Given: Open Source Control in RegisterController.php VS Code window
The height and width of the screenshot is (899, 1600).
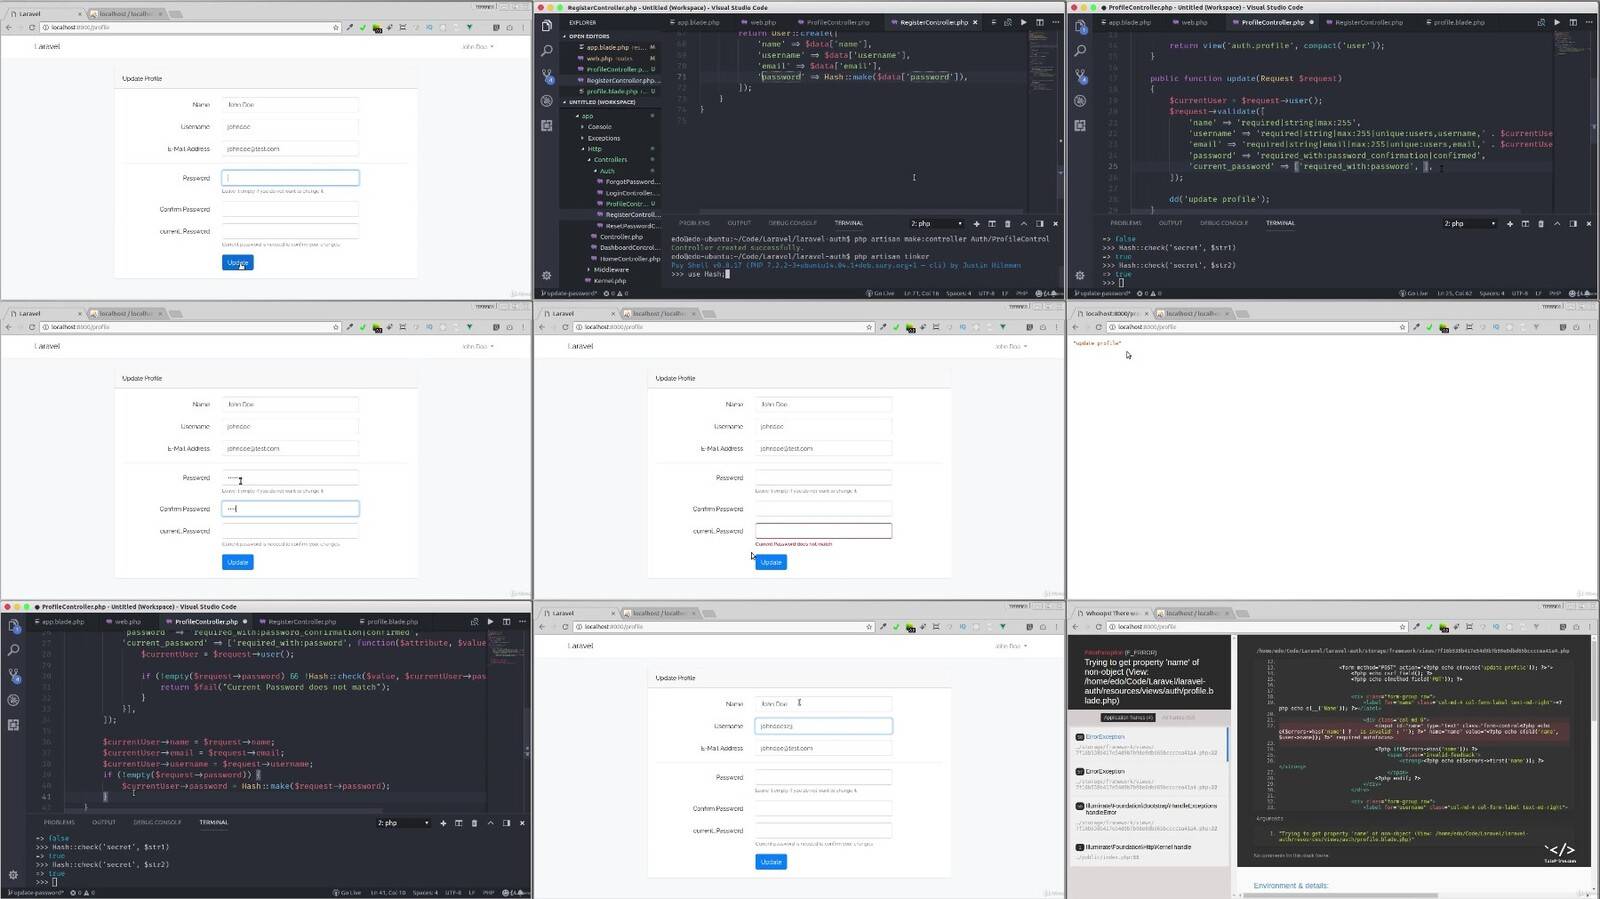Looking at the screenshot, I should [x=546, y=75].
